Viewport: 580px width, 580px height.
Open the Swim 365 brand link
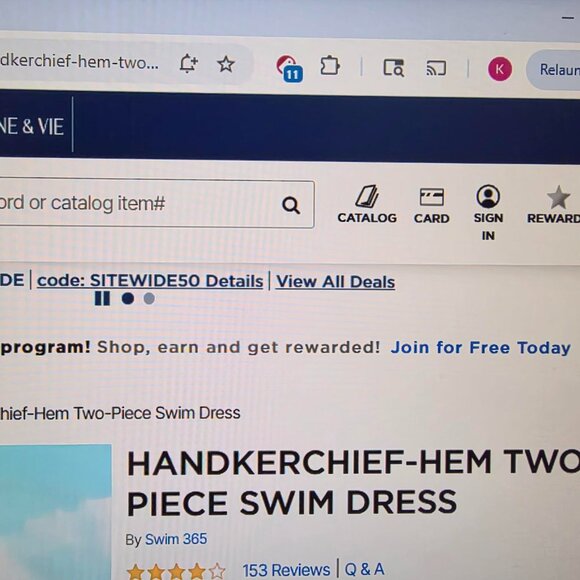pyautogui.click(x=176, y=539)
